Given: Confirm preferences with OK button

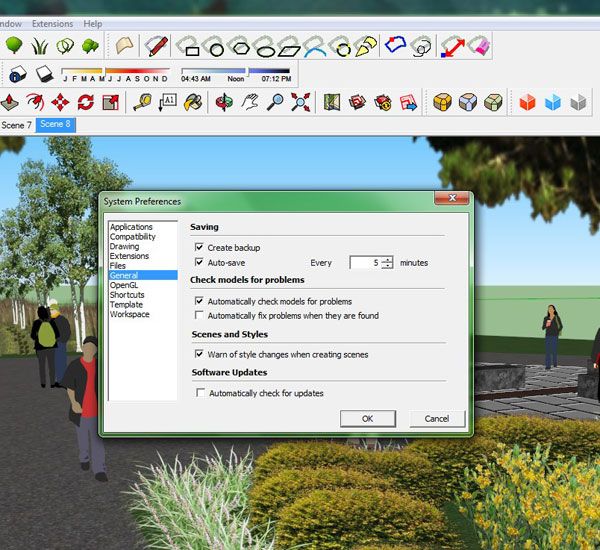Looking at the screenshot, I should click(x=367, y=418).
